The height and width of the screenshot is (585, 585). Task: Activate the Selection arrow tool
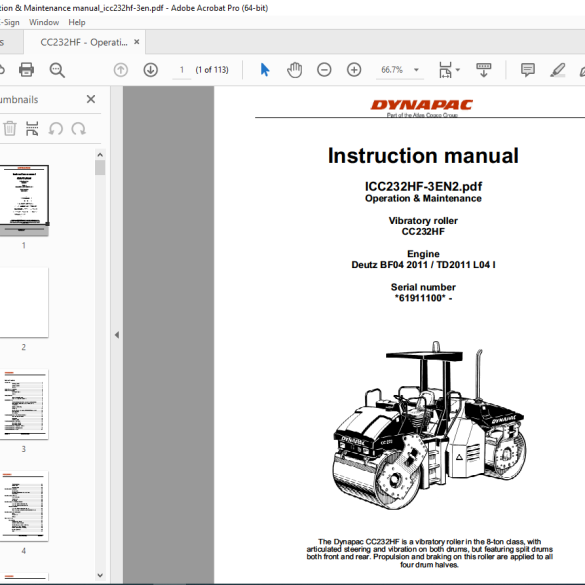(265, 70)
